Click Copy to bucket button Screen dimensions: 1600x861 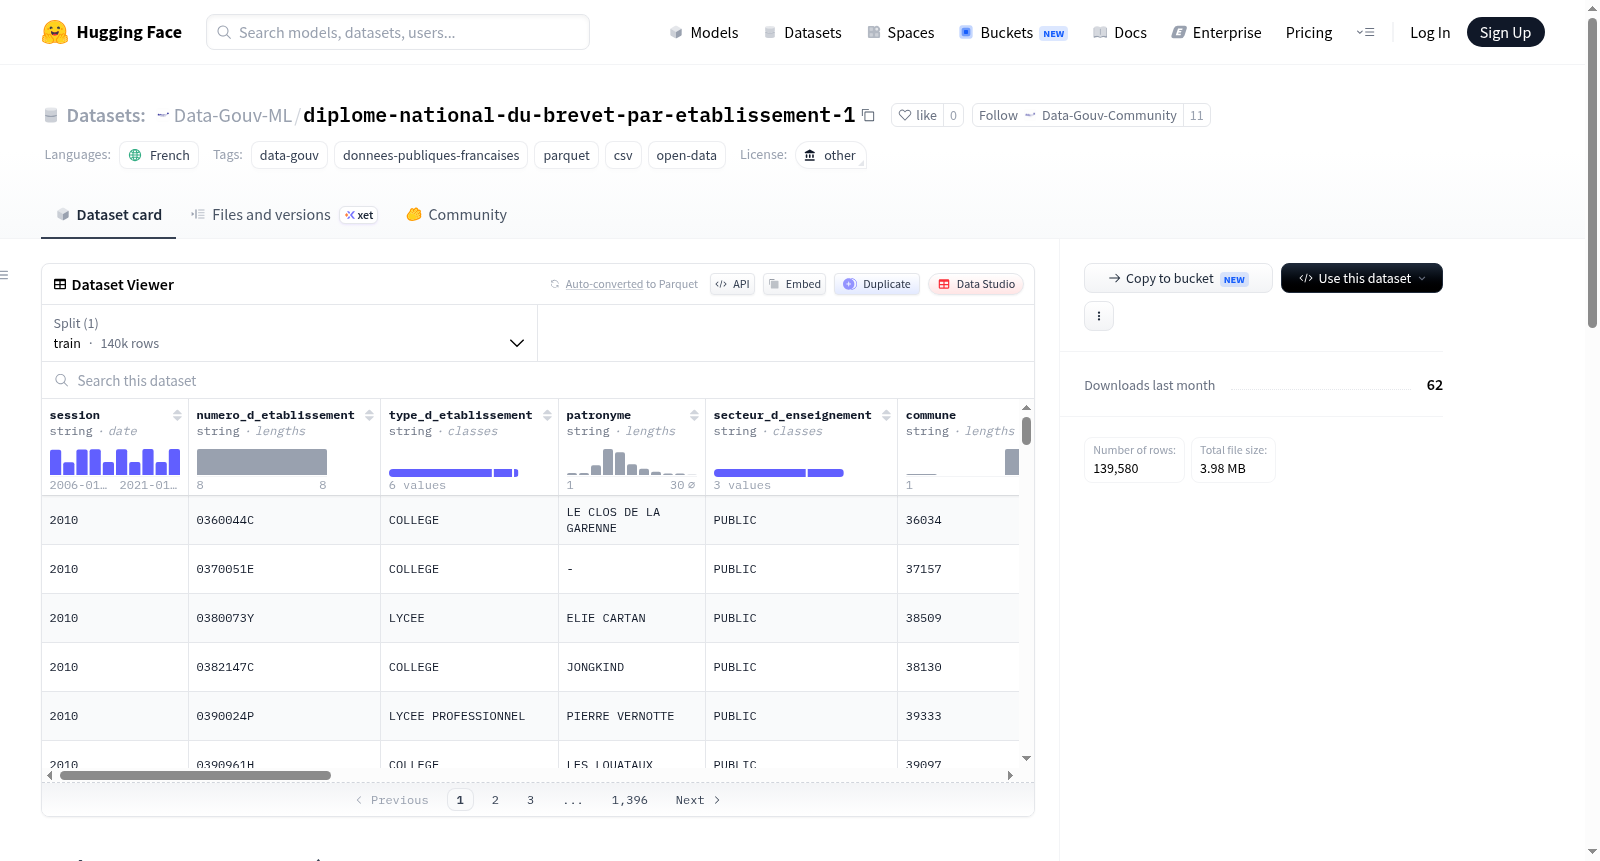[1178, 278]
